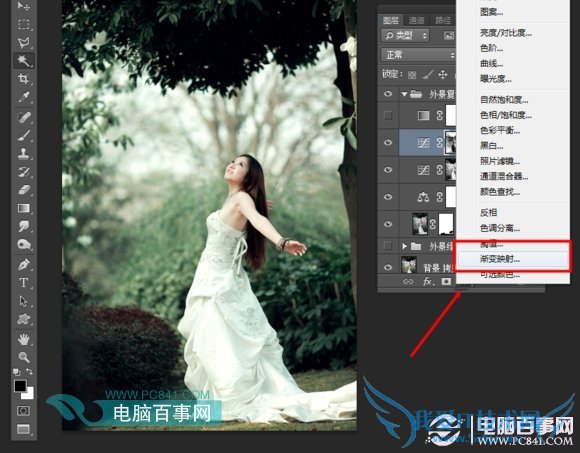
Task: Select the History Brush tool
Action: pyautogui.click(x=24, y=172)
